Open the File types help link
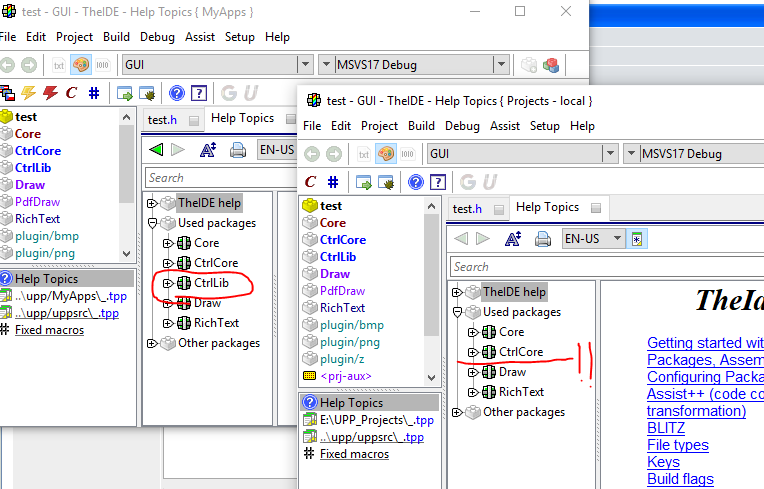 (x=677, y=445)
